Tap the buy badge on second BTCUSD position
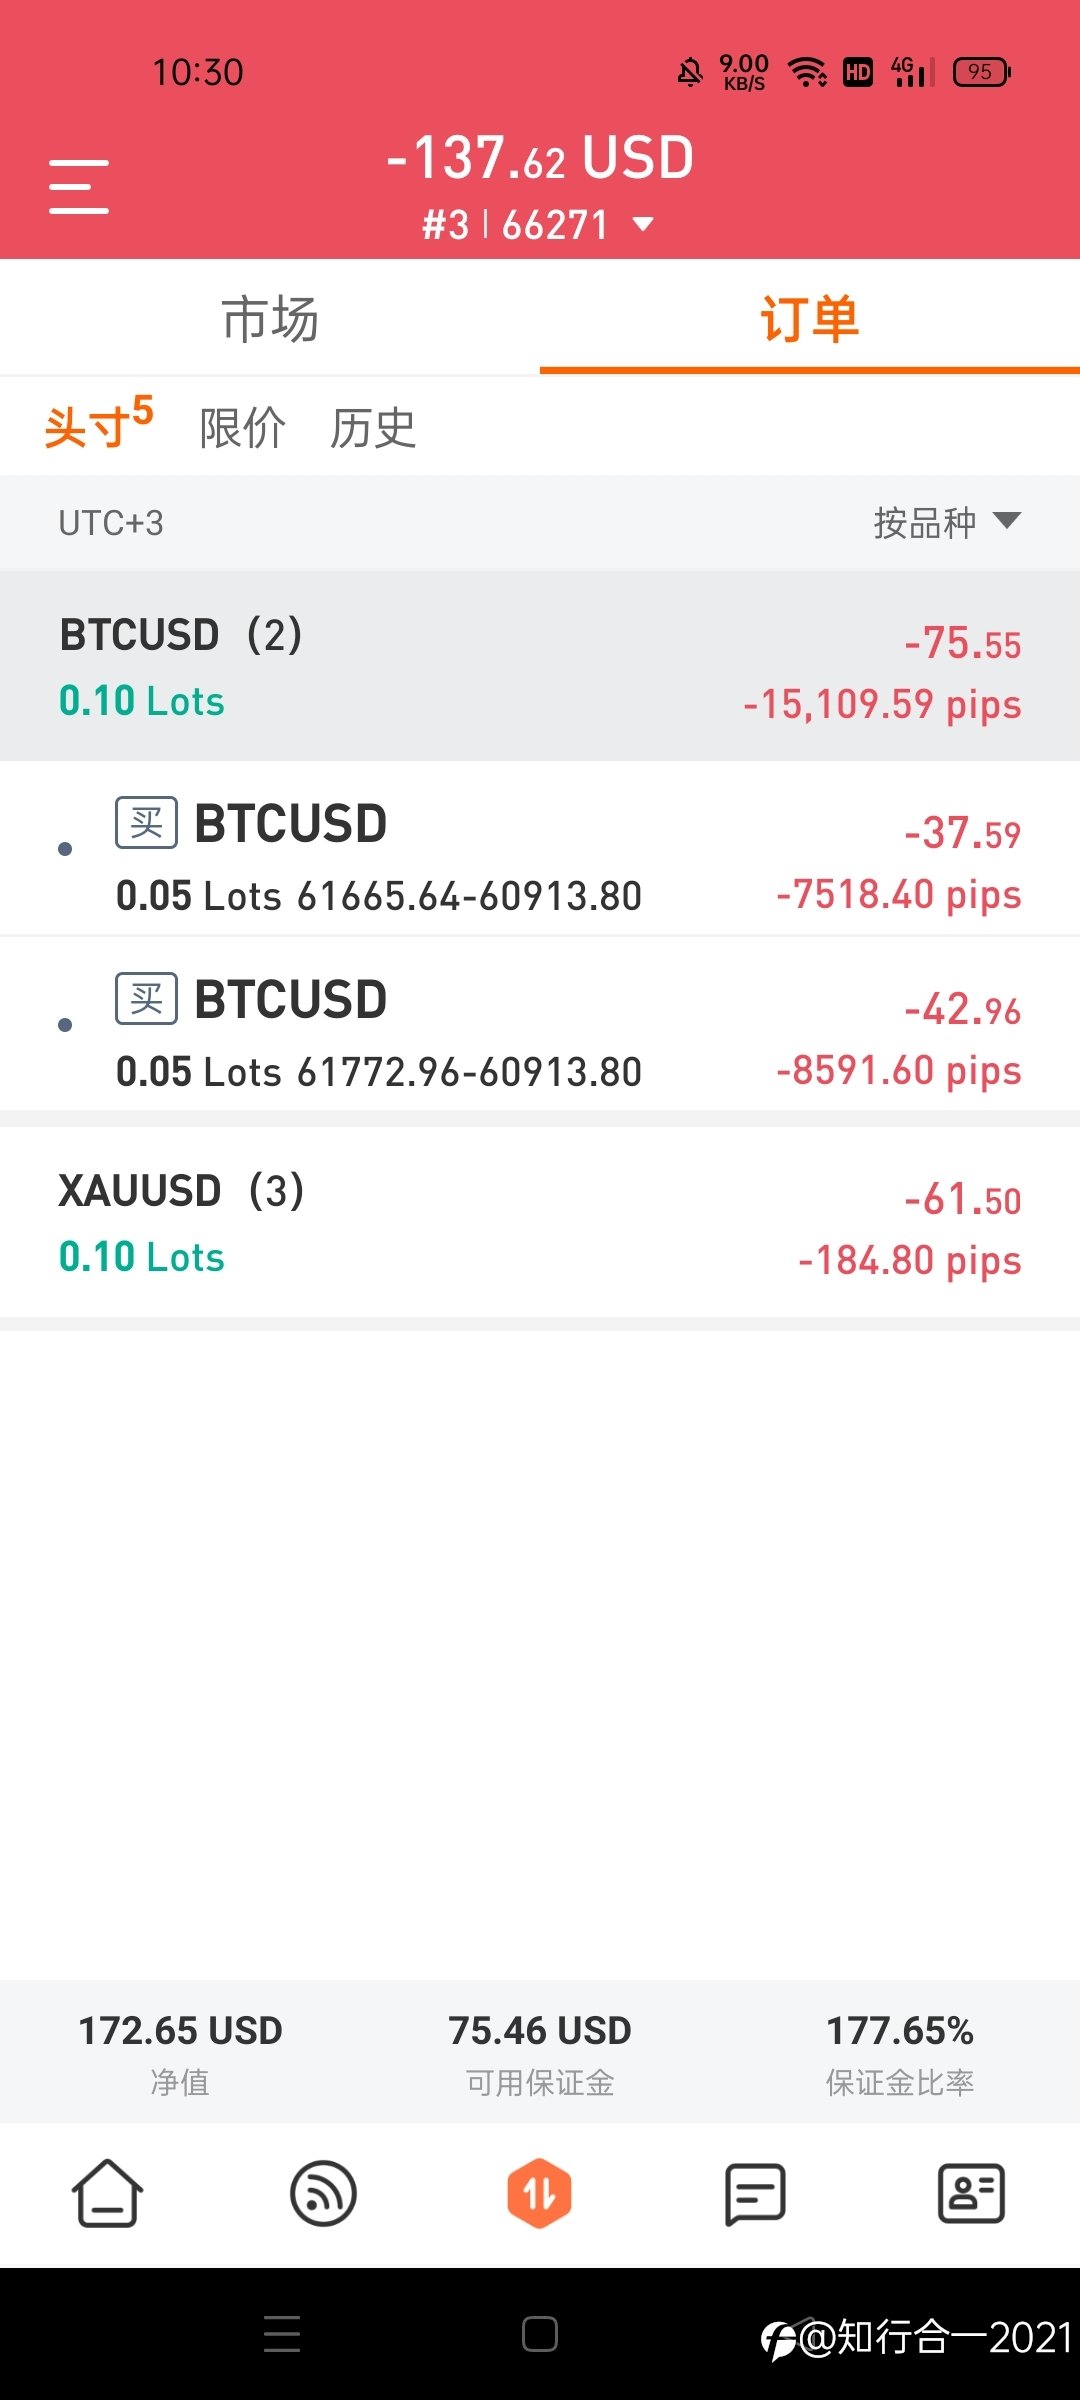The height and width of the screenshot is (2400, 1080). 147,999
